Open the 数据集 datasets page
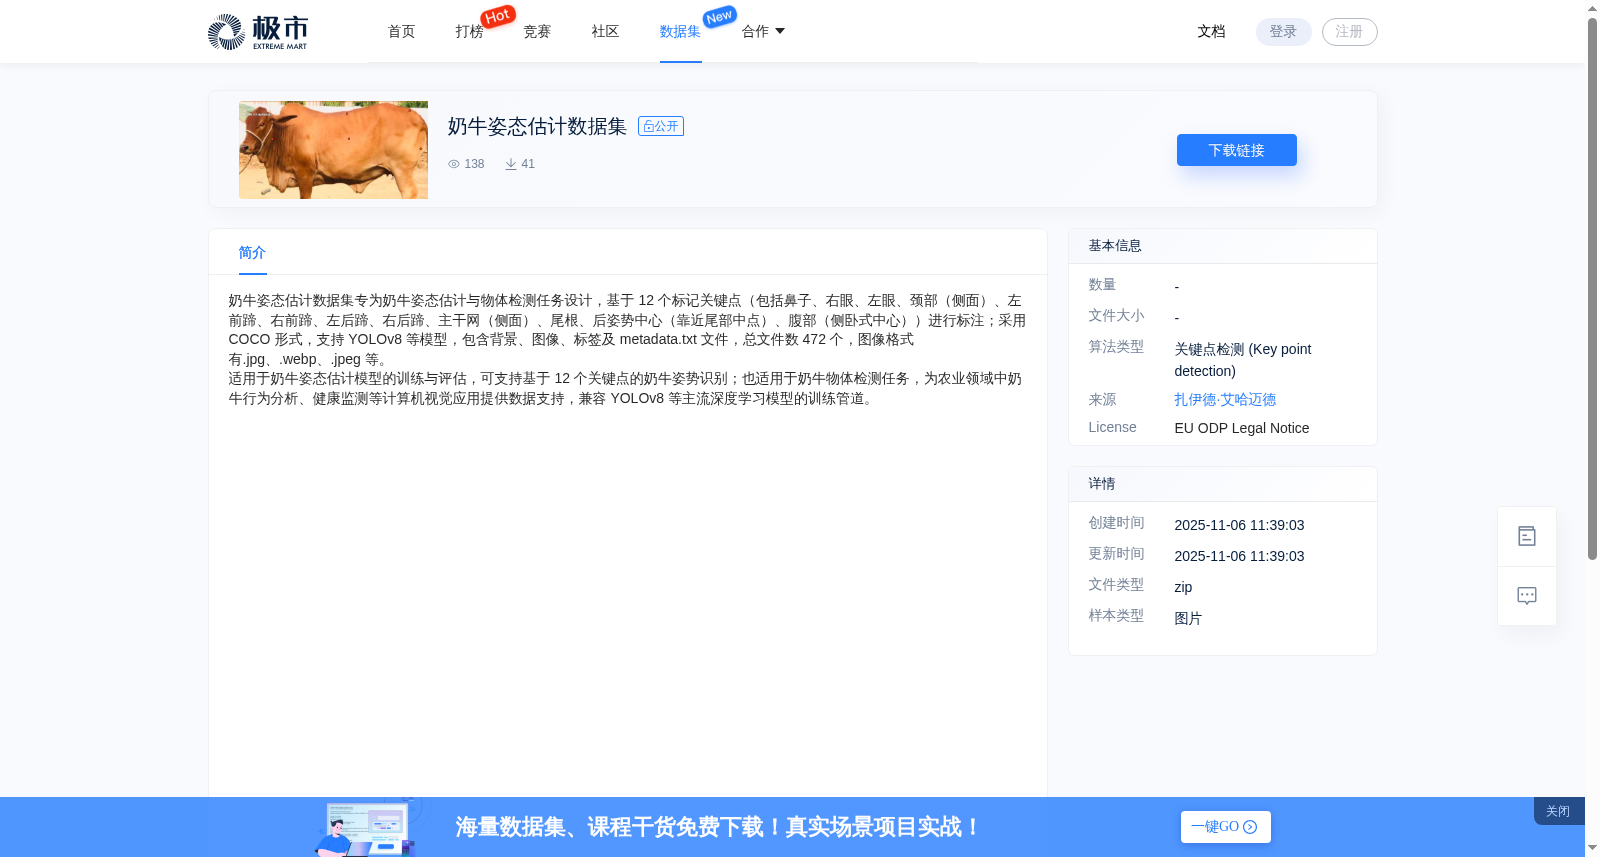Image resolution: width=1600 pixels, height=857 pixels. tap(681, 32)
